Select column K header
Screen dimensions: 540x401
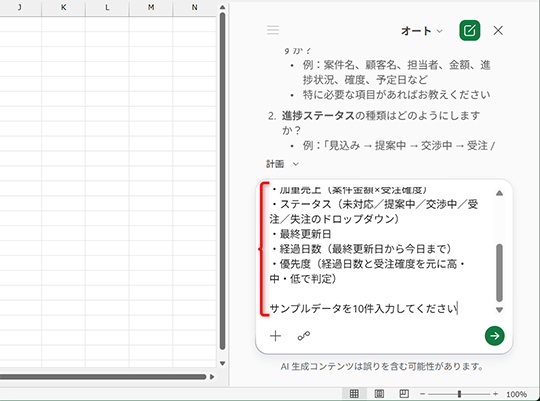click(x=63, y=8)
